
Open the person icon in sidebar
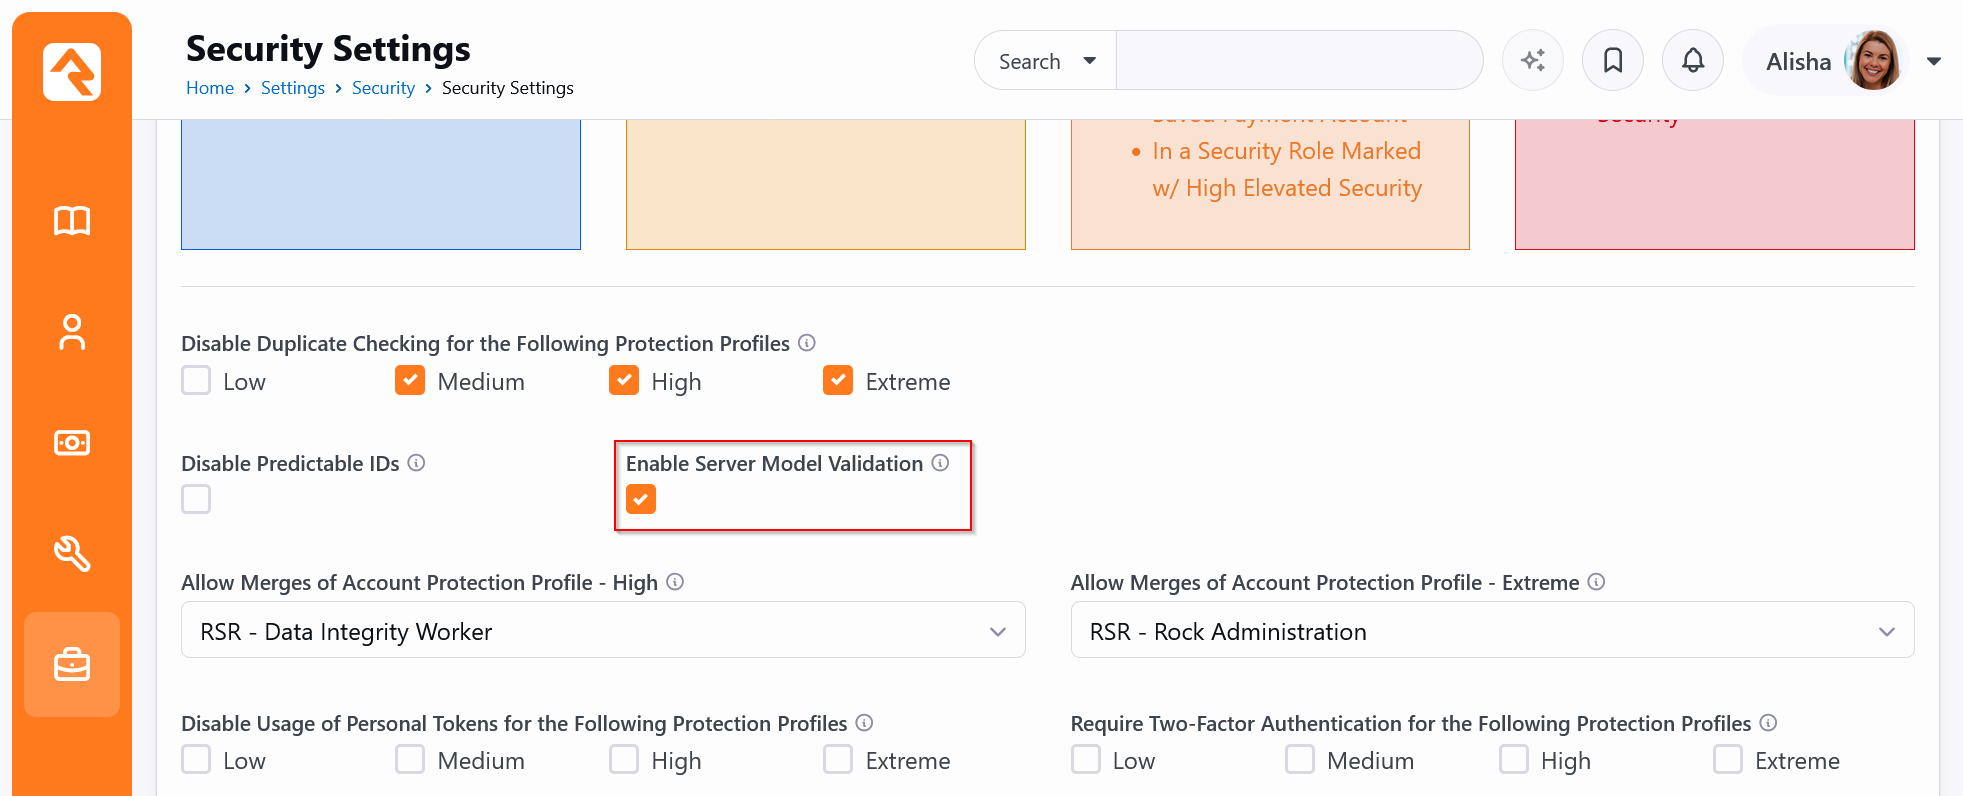click(72, 332)
